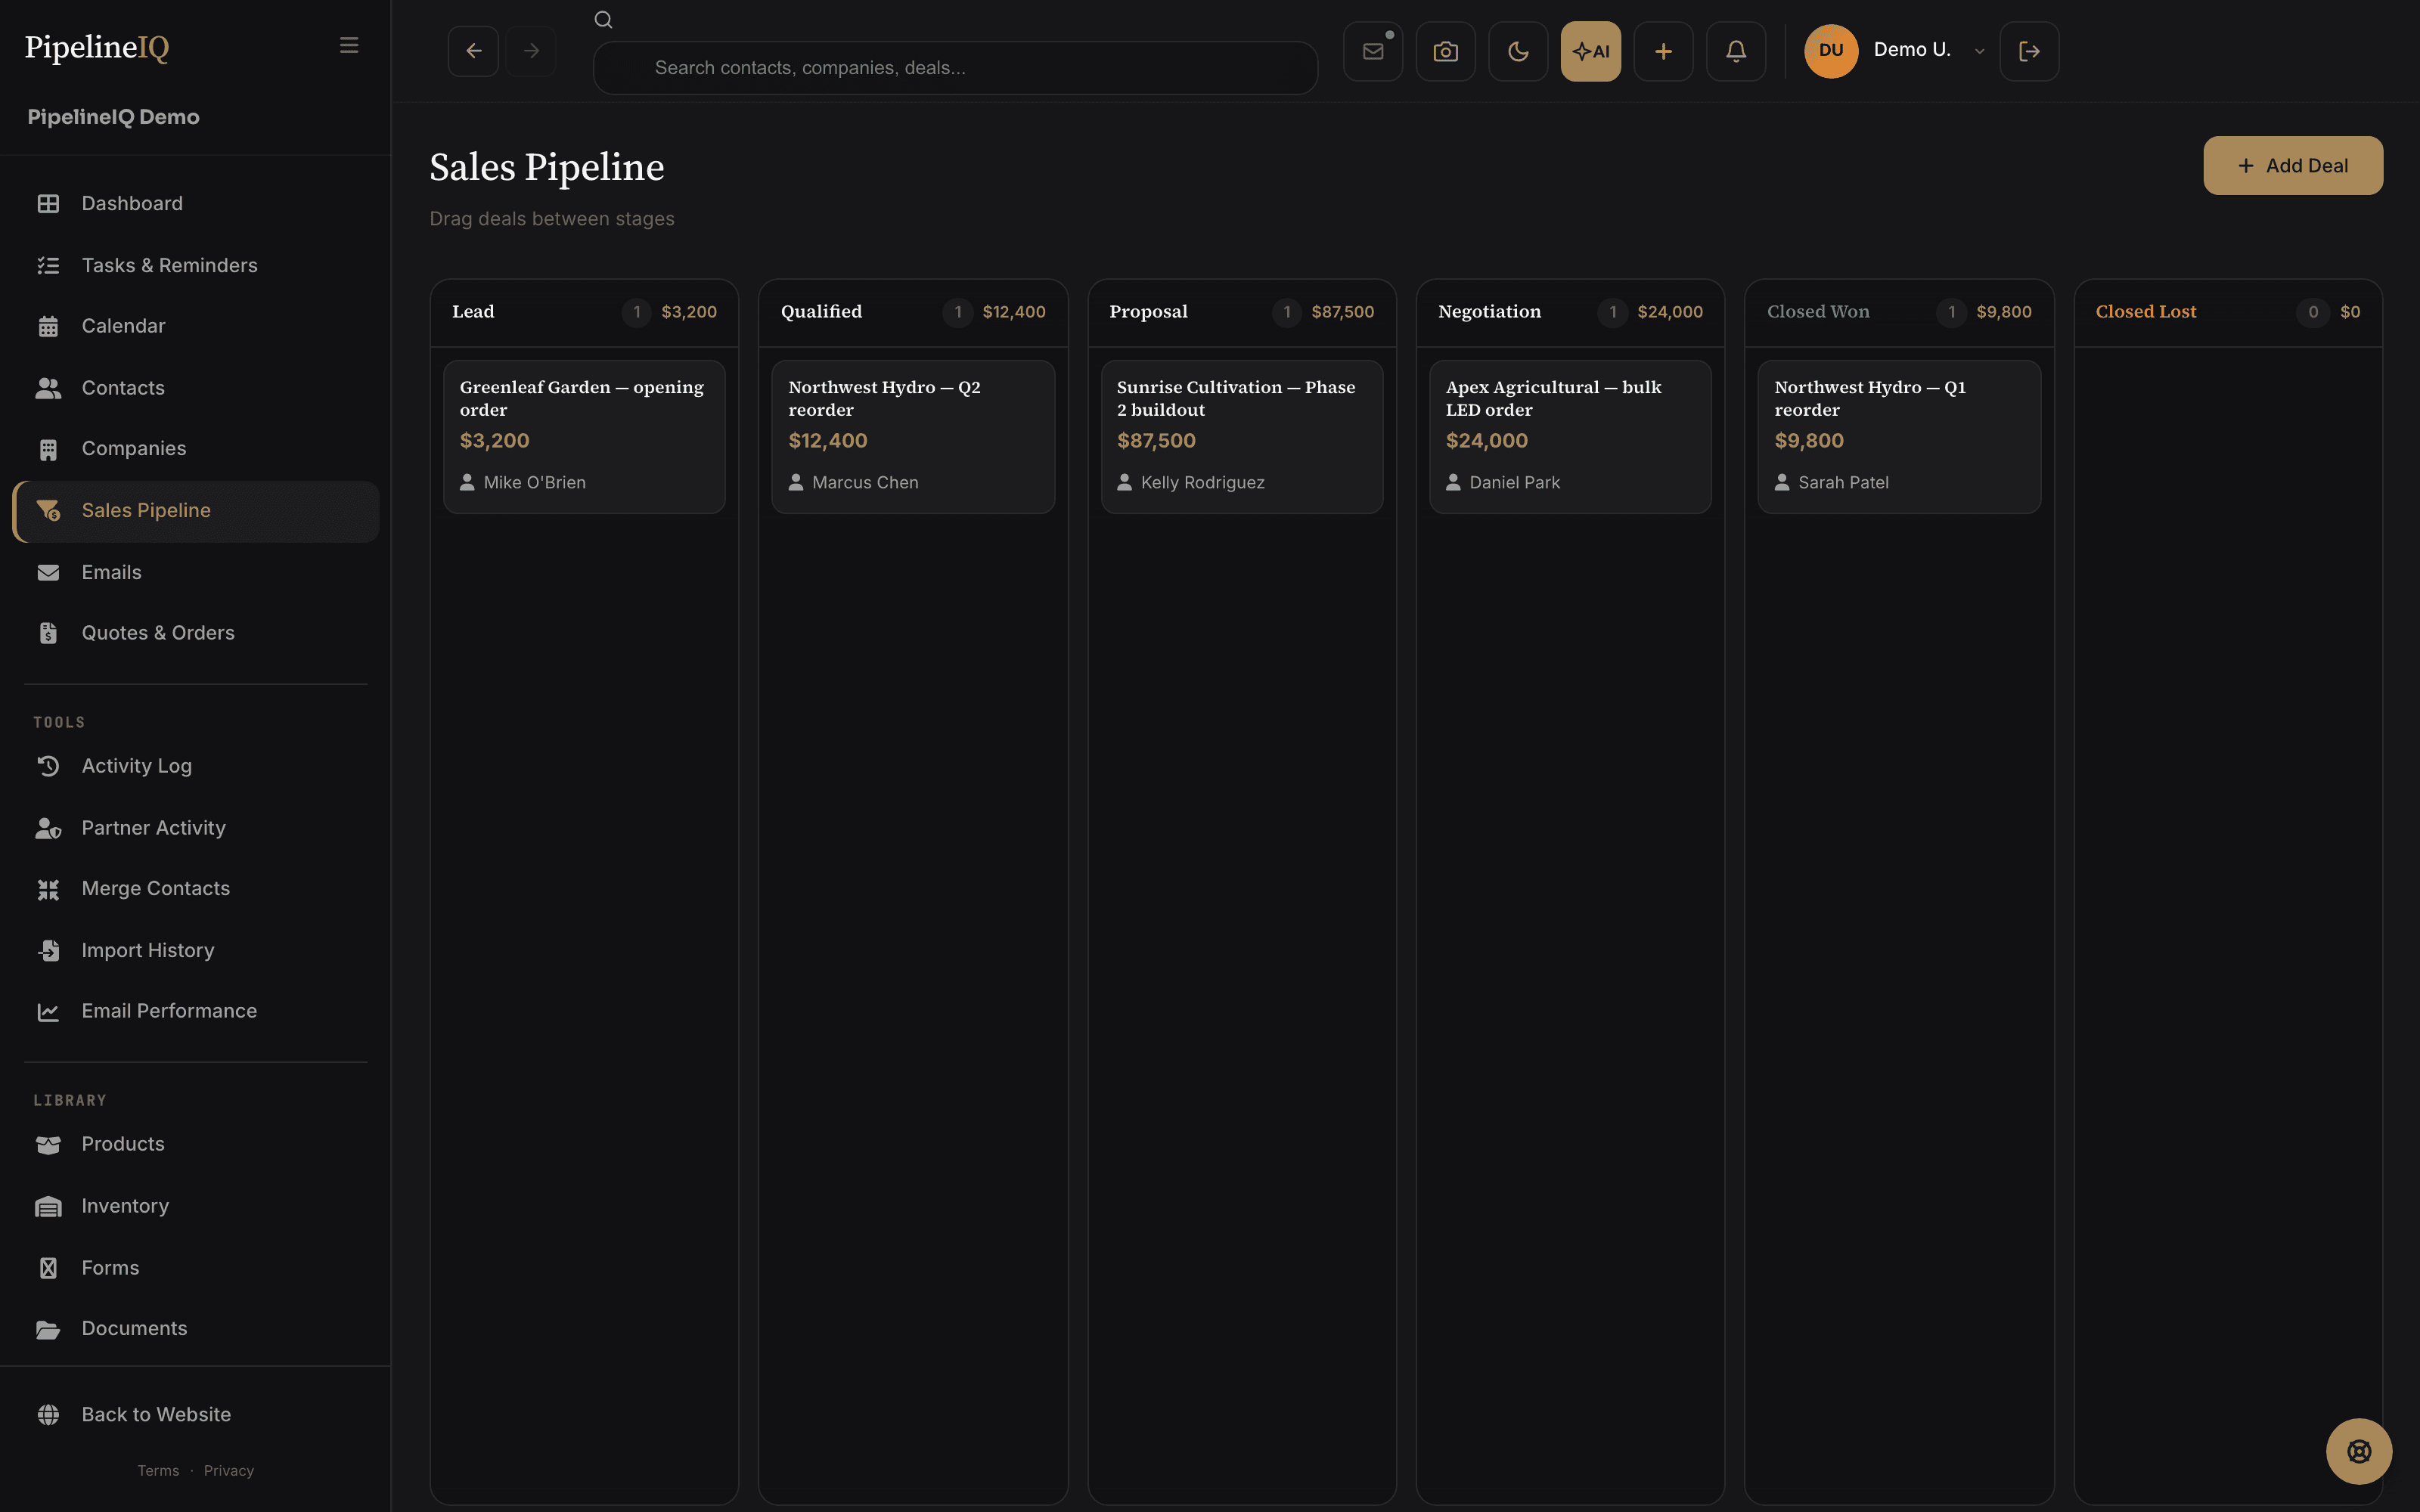Image resolution: width=2420 pixels, height=1512 pixels.
Task: Click the Proposal column header
Action: point(1242,312)
